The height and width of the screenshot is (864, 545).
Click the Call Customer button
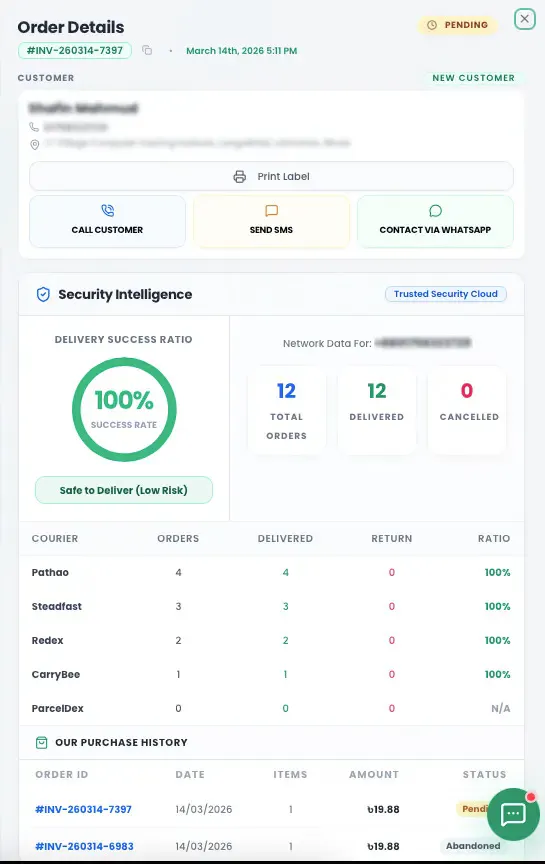[107, 221]
